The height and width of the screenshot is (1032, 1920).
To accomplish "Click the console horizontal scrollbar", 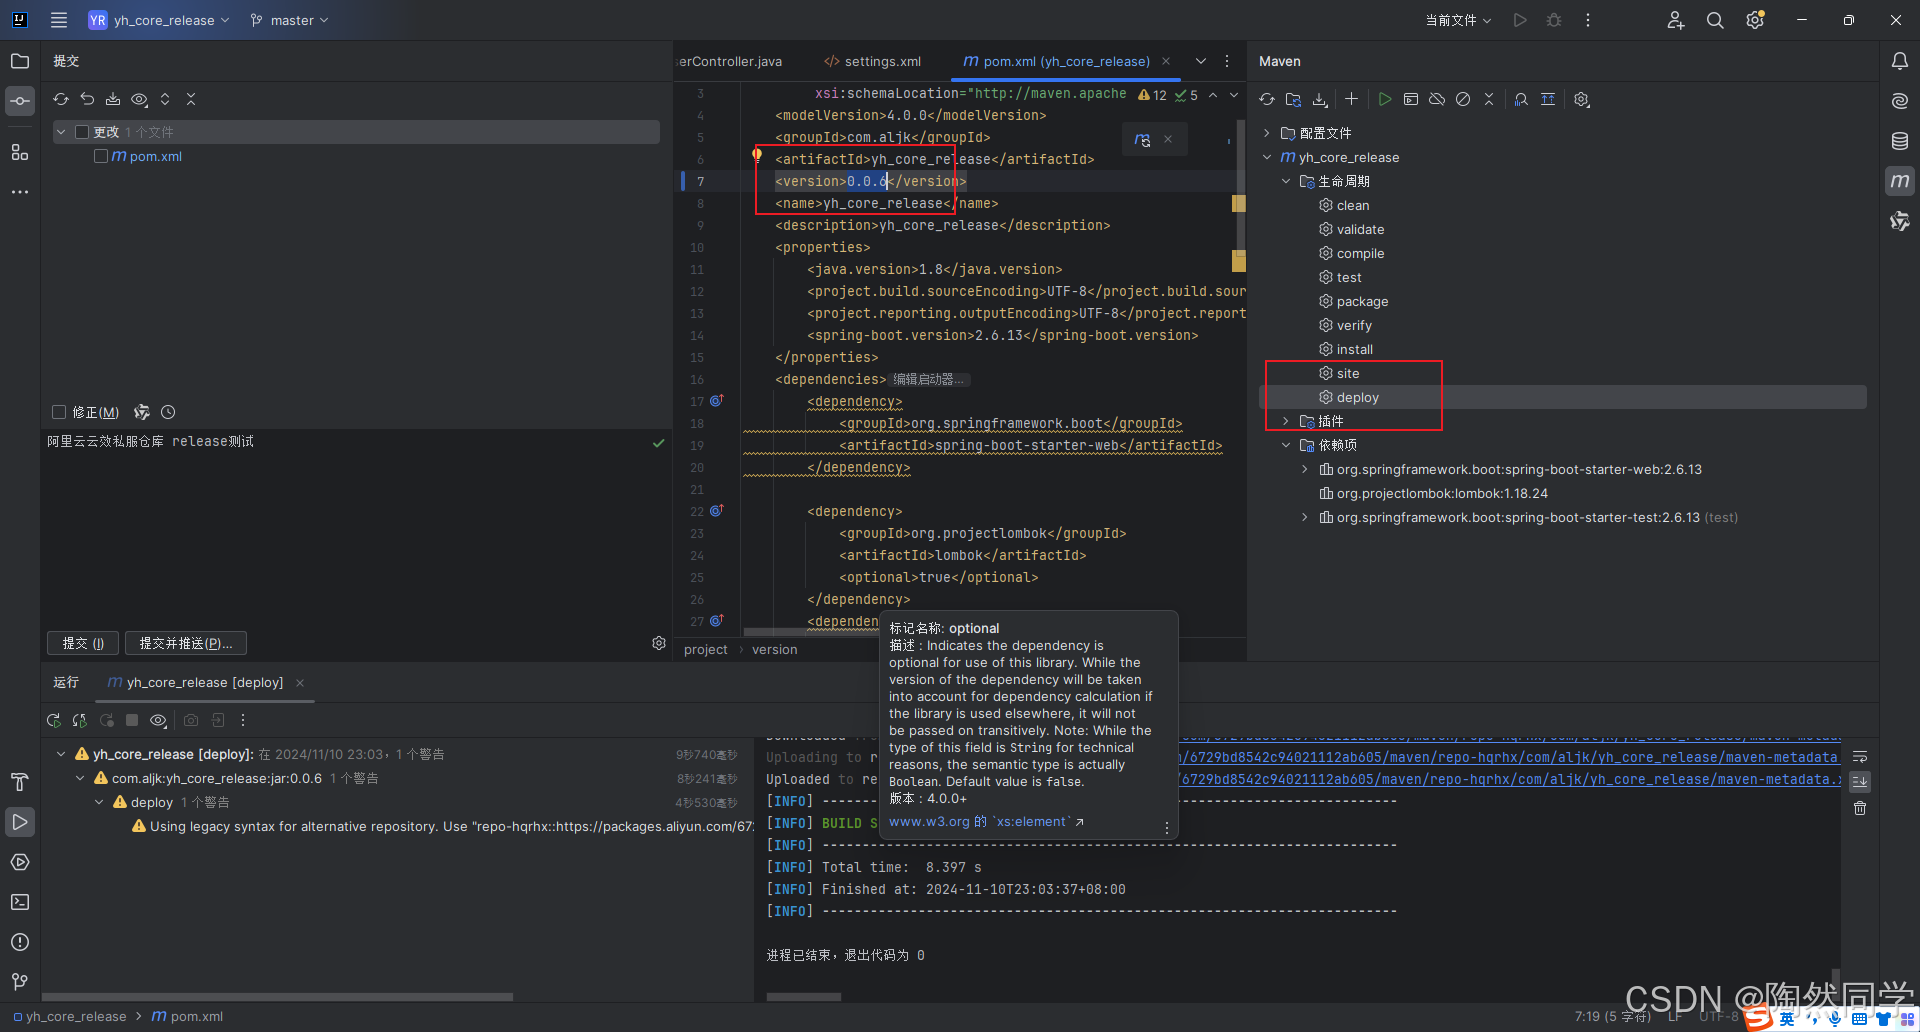I will click(803, 997).
